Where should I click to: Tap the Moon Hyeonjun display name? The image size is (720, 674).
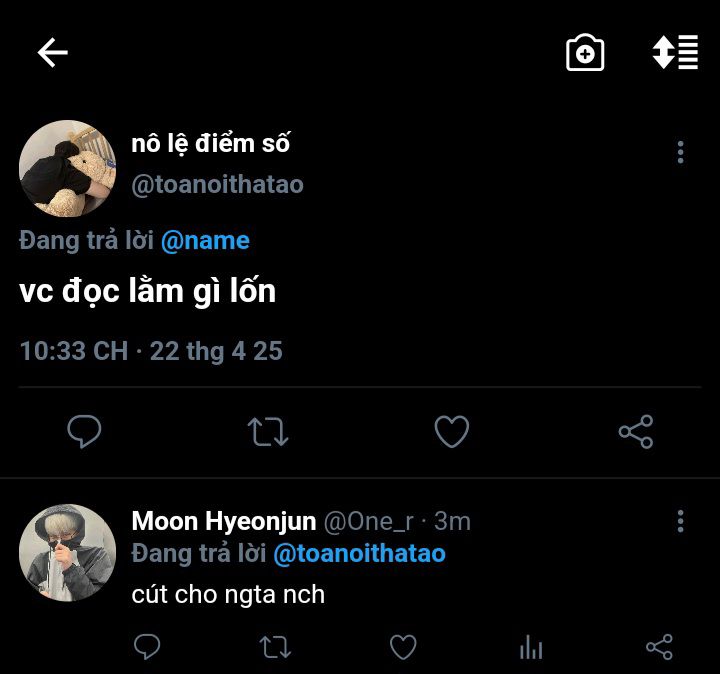224,521
